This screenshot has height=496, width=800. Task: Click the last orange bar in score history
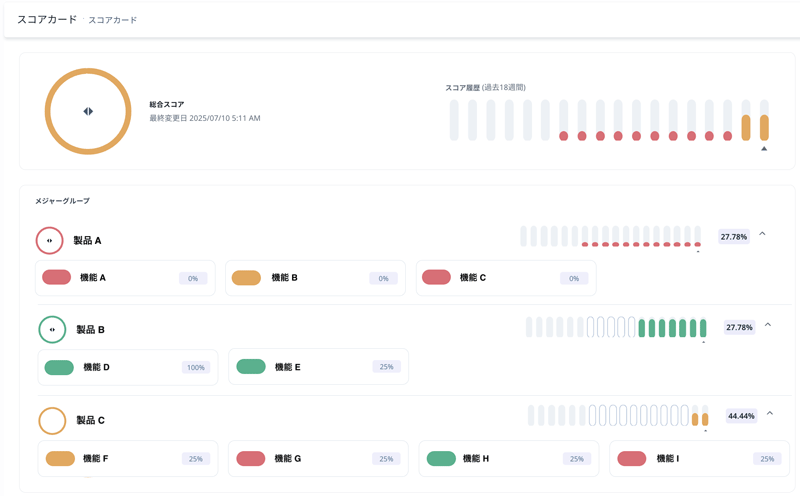pos(764,128)
